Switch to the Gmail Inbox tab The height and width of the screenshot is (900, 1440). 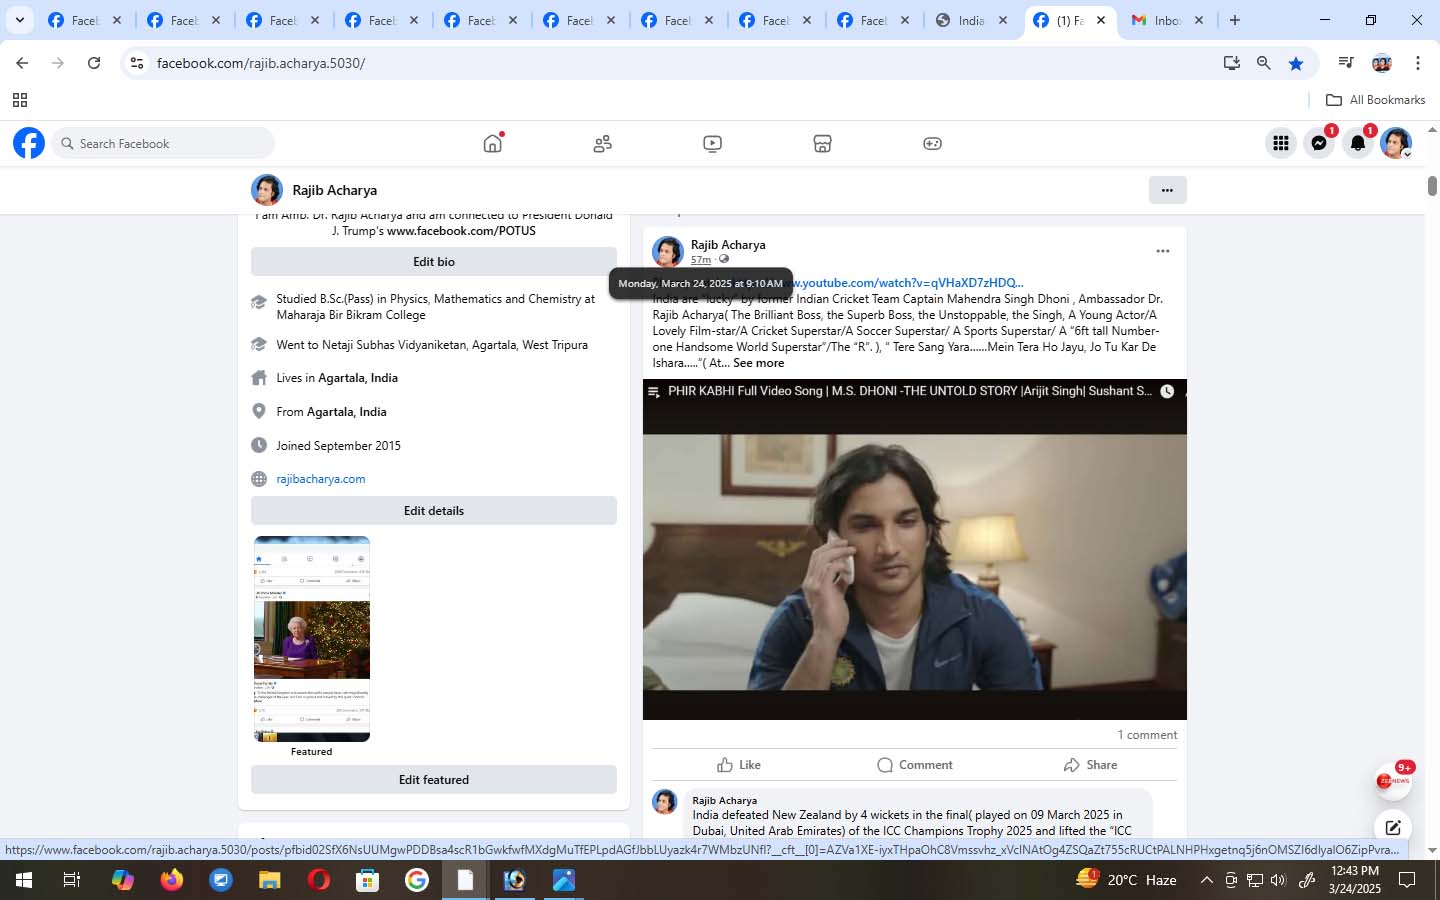point(1168,20)
